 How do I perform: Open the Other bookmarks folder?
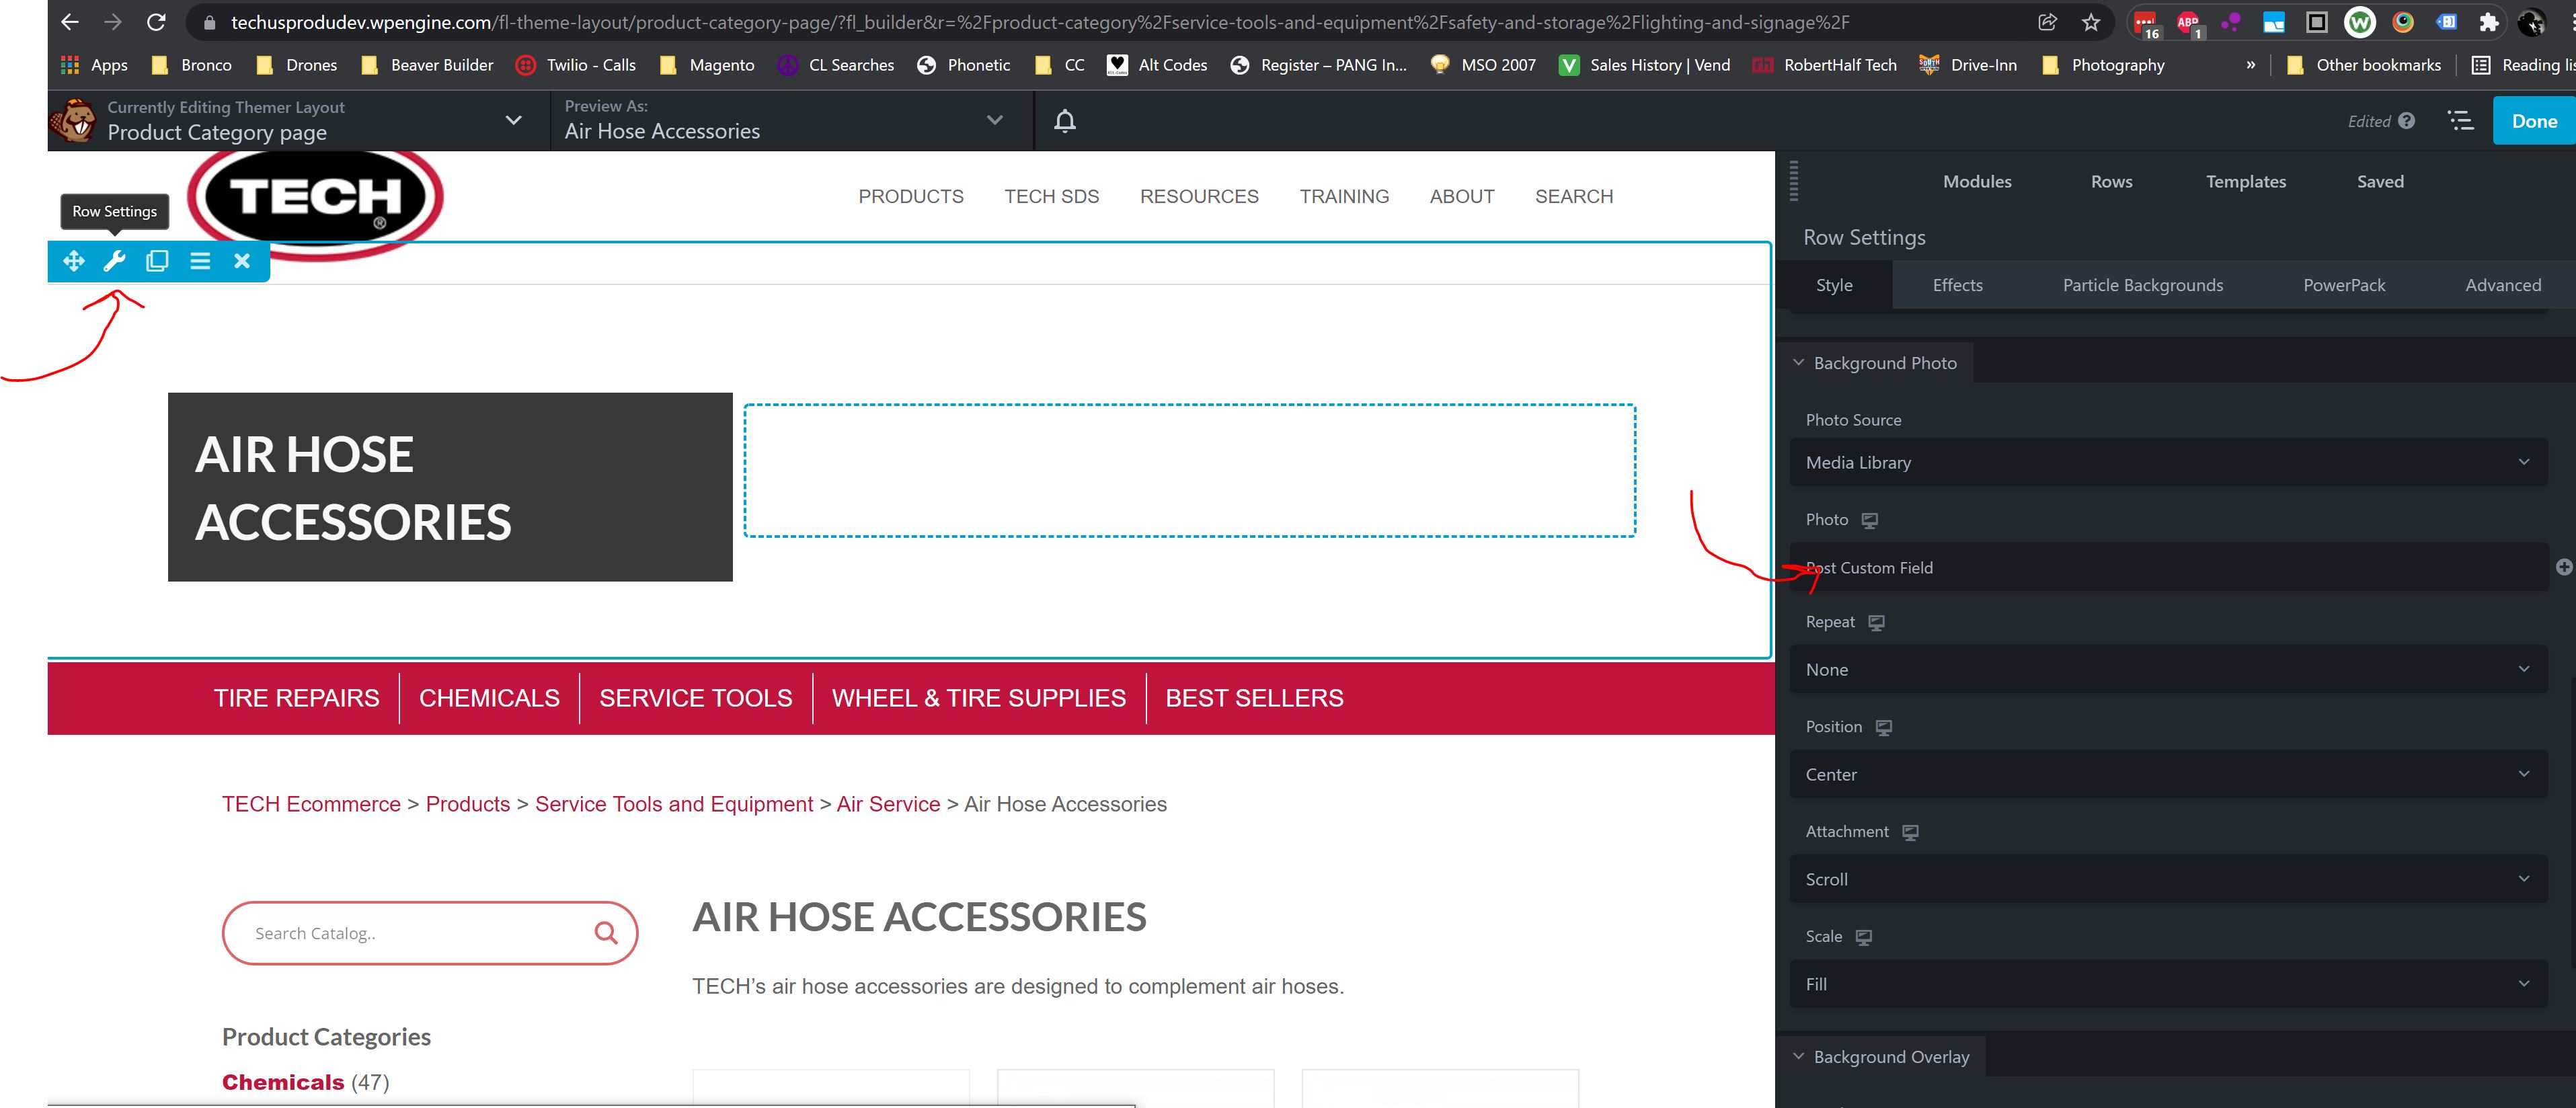(2365, 65)
